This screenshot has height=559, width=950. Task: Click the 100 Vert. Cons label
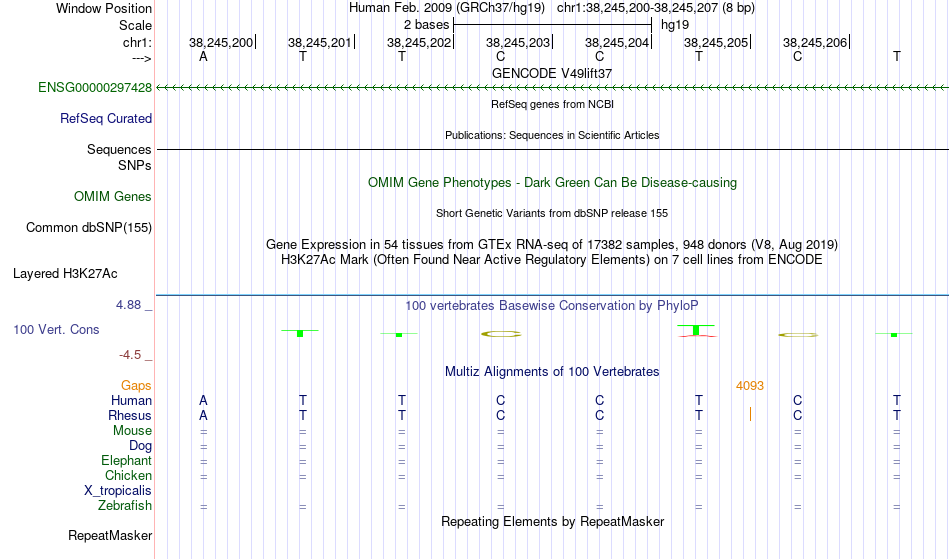(x=56, y=329)
